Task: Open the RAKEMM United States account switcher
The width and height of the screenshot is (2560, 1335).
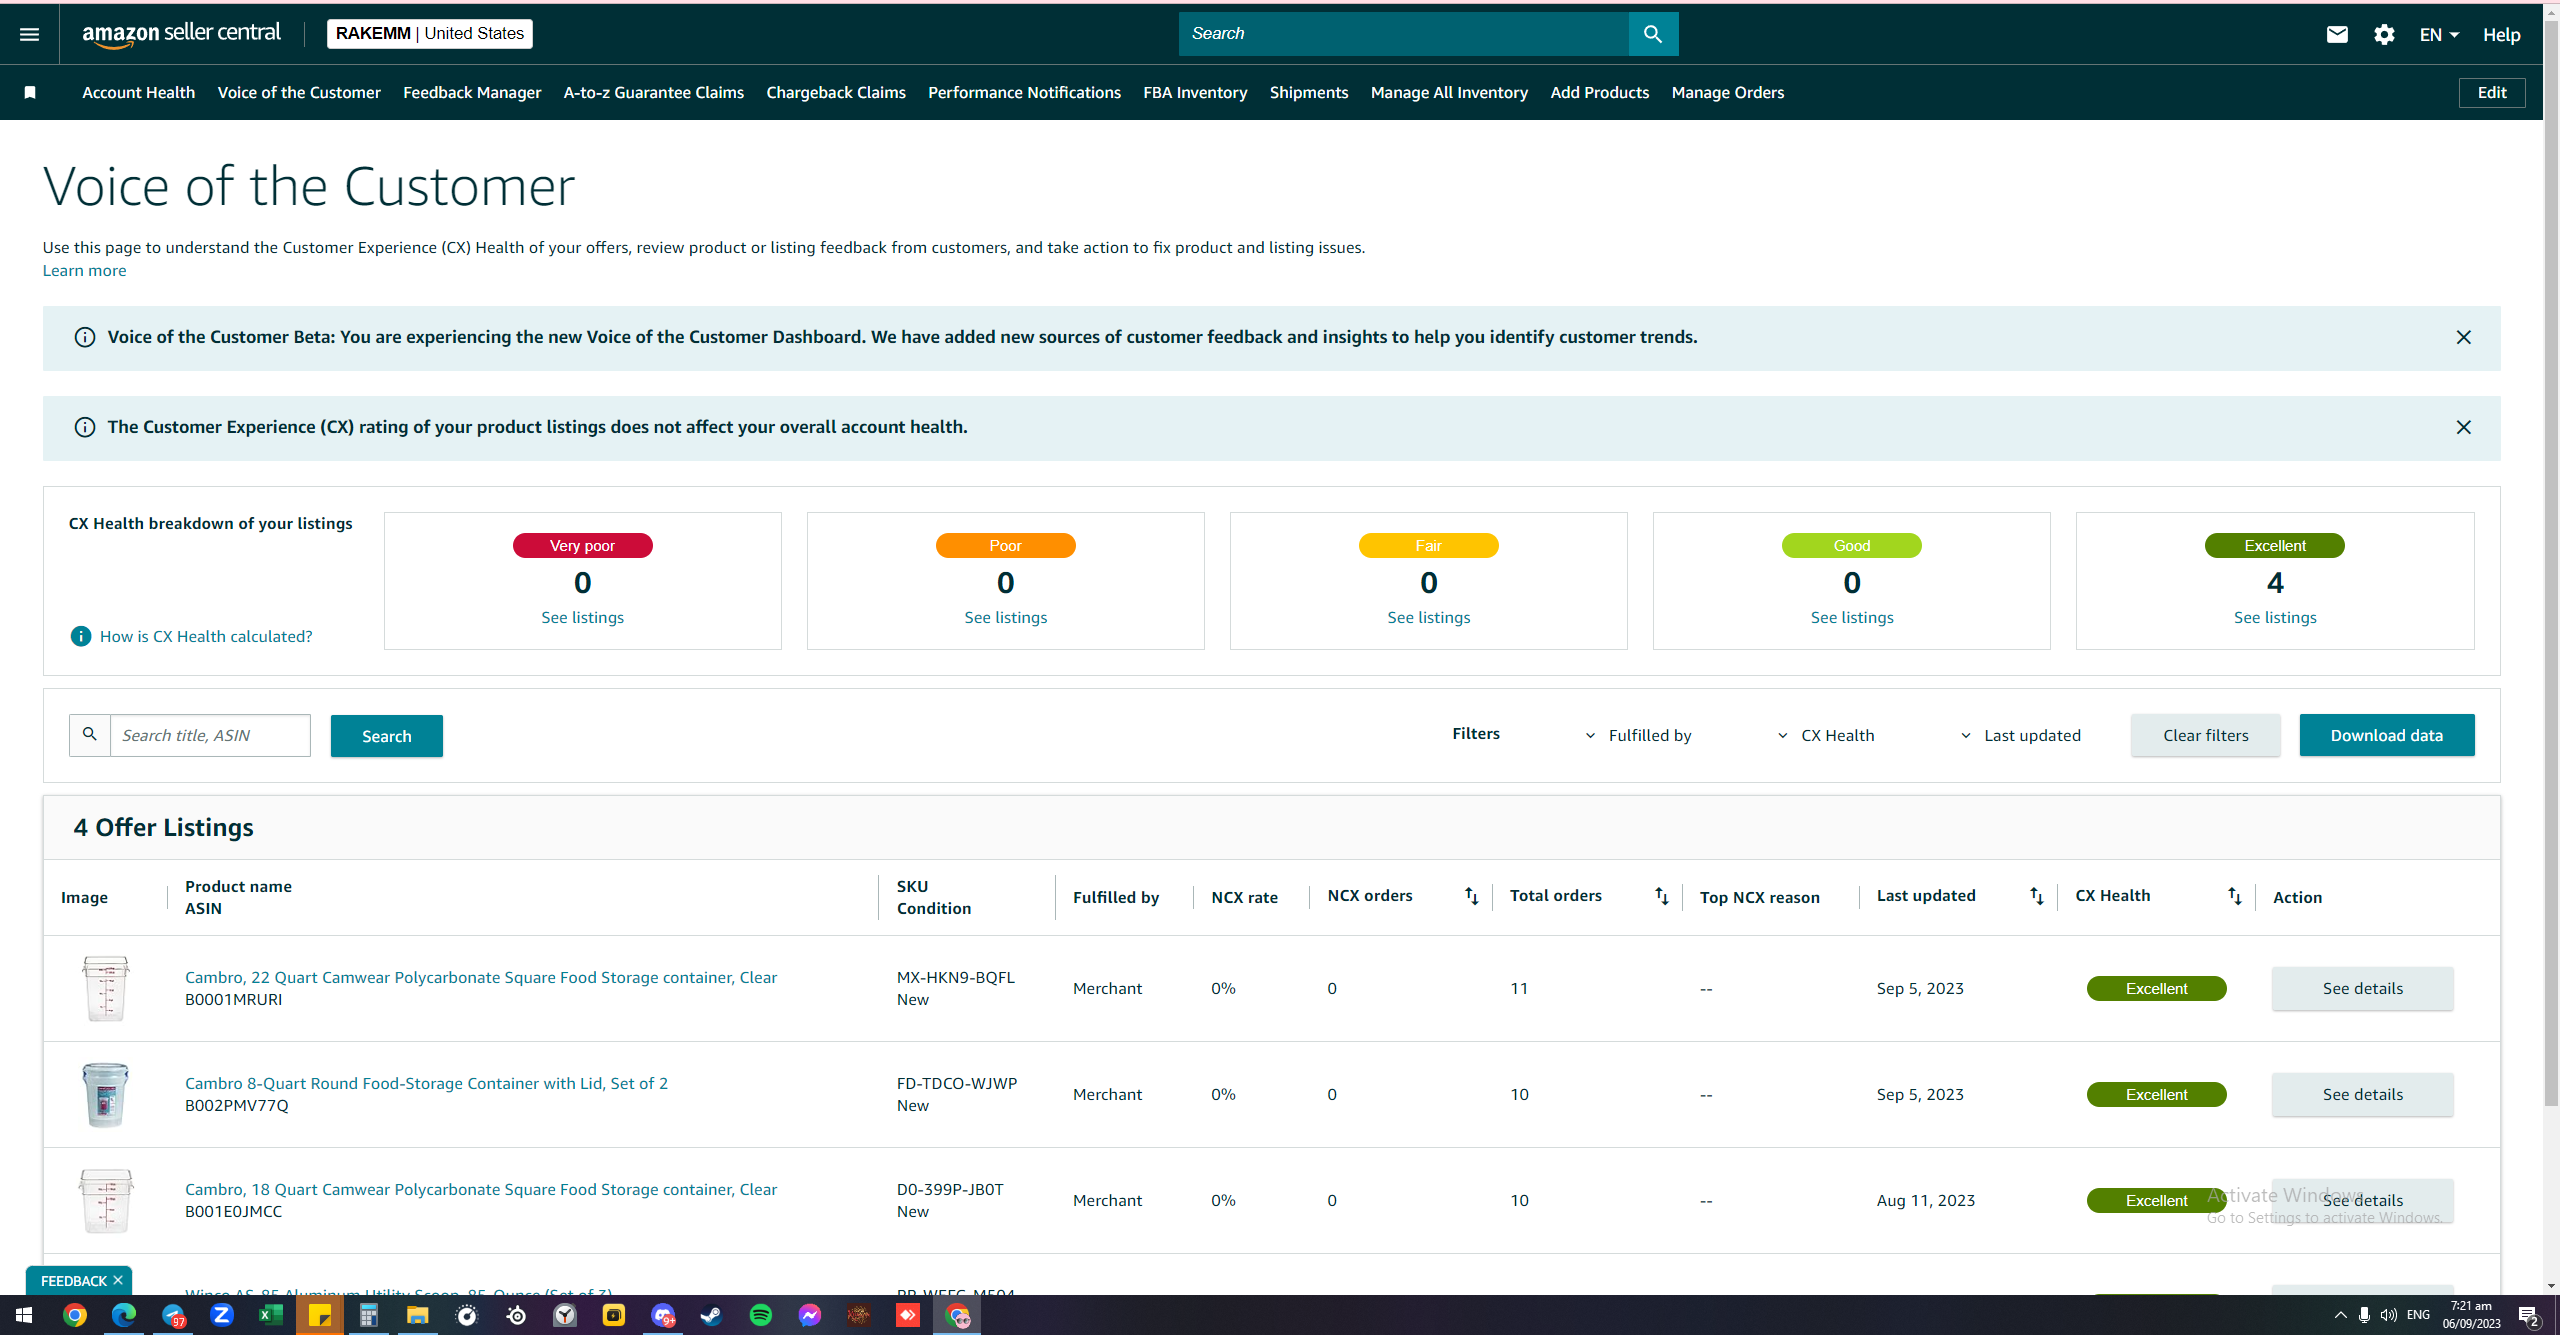Action: coord(430,34)
